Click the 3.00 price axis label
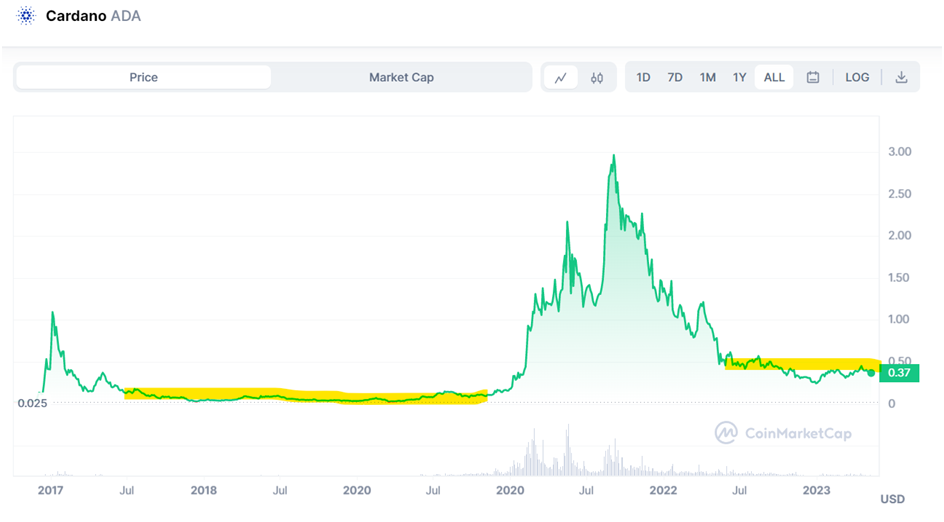This screenshot has width=944, height=522. [899, 152]
